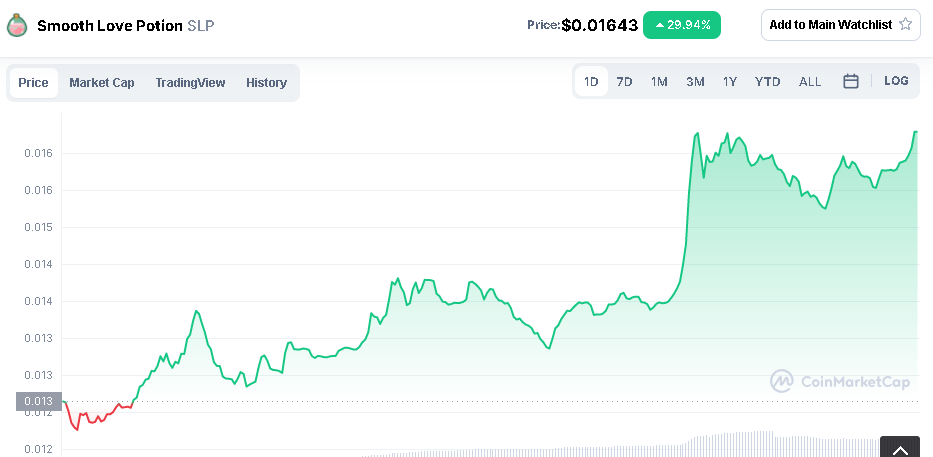Click the scroll-to-top arrow button
This screenshot has height=457, width=933.
click(900, 447)
